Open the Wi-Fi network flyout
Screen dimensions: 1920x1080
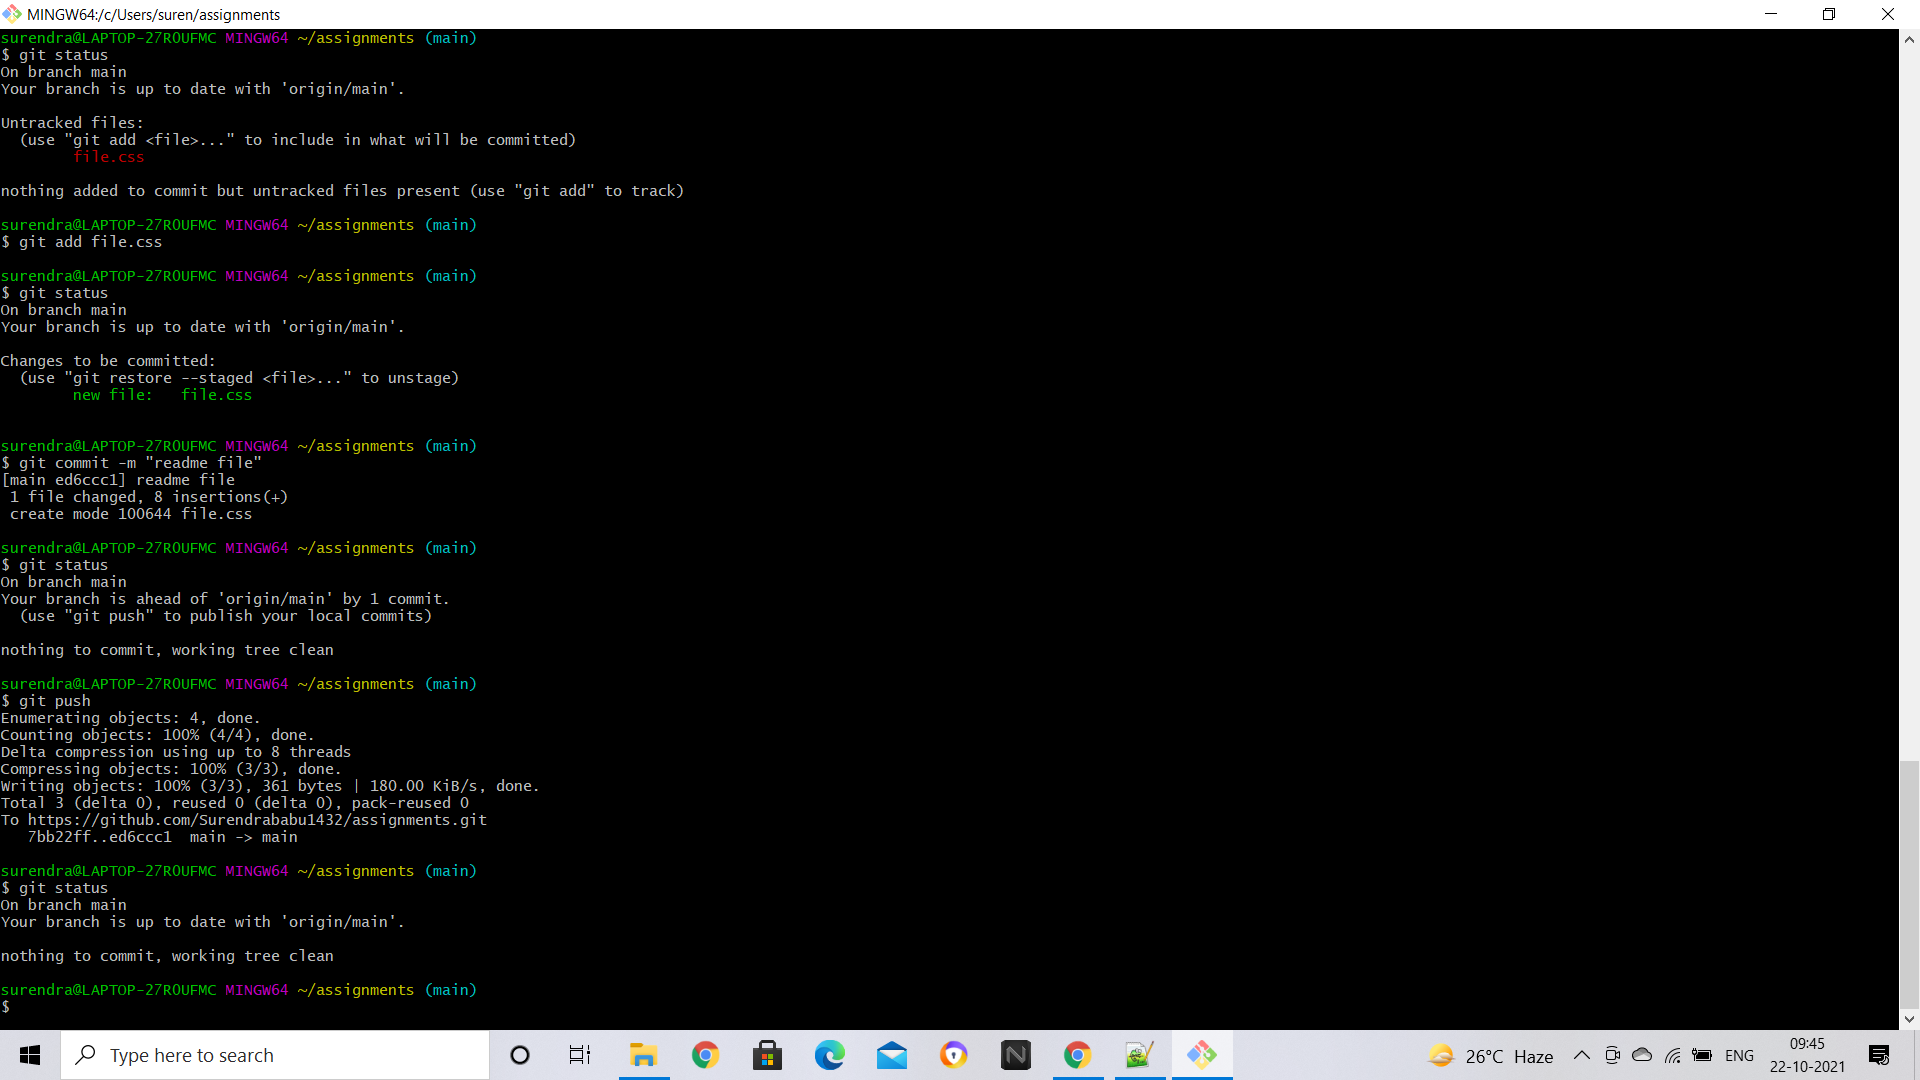point(1672,1055)
